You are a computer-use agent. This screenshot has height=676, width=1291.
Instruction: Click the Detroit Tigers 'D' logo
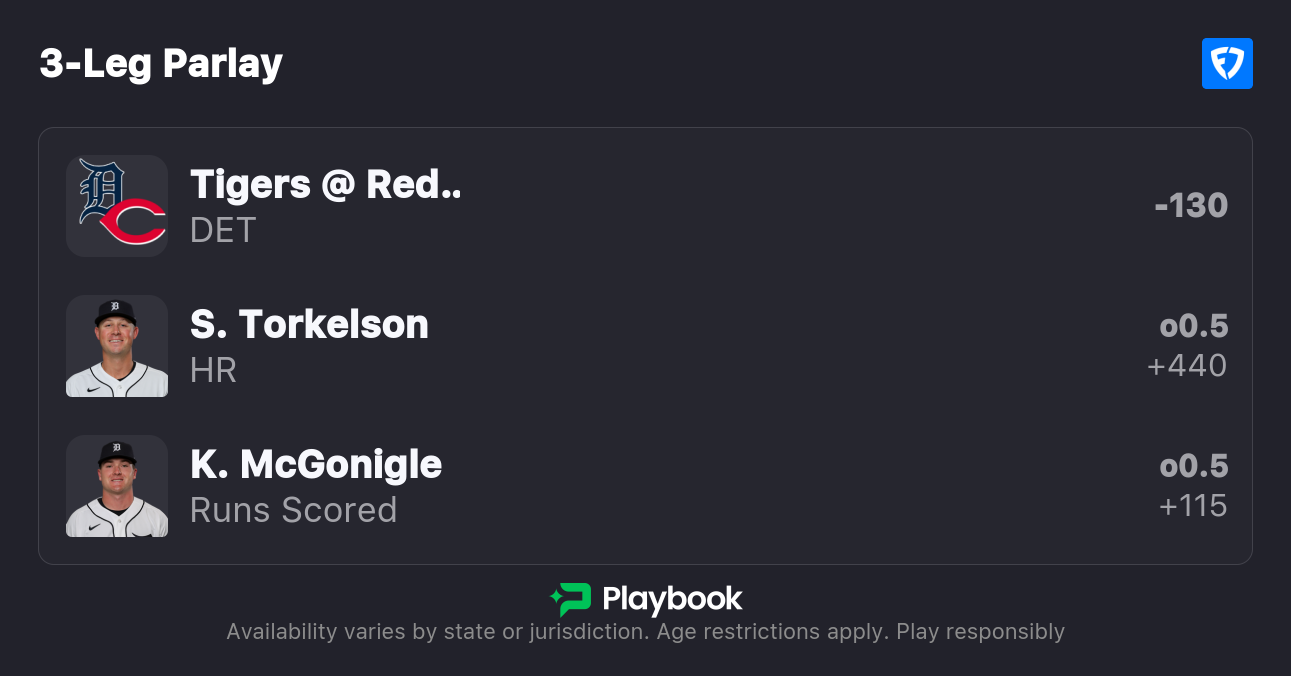(100, 189)
